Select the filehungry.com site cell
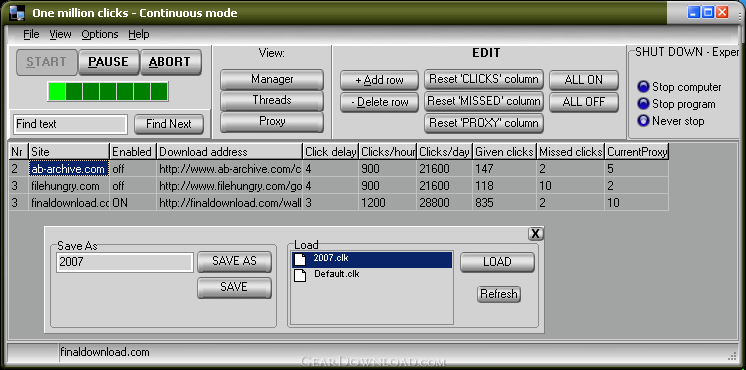746x370 pixels. [69, 185]
